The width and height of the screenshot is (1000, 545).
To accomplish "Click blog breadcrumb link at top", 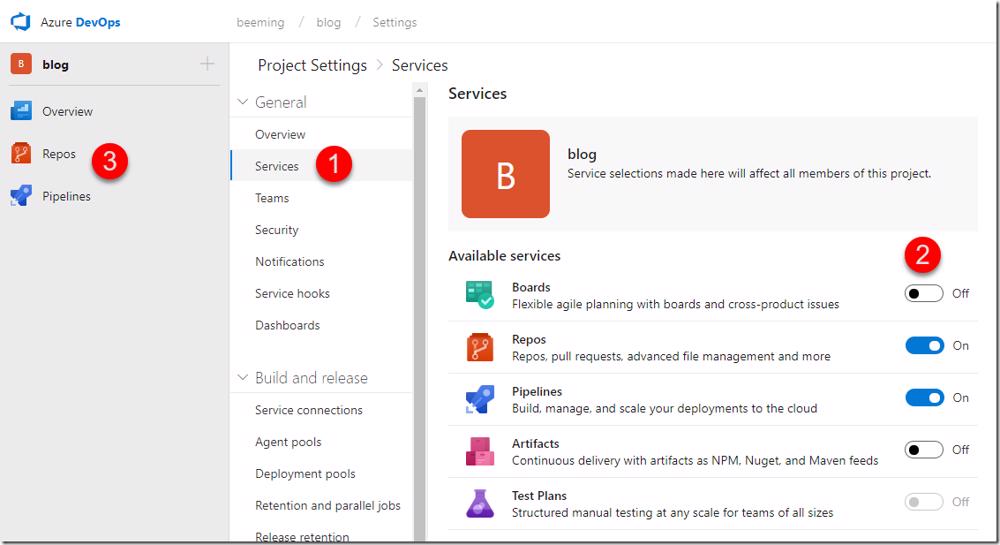I will click(x=328, y=22).
